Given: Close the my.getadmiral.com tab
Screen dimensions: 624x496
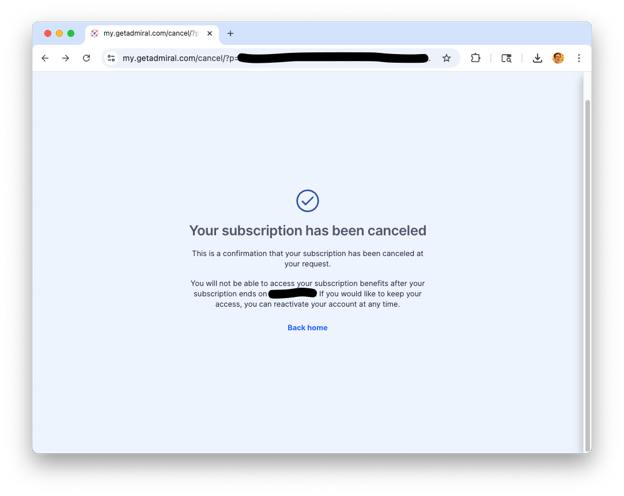Looking at the screenshot, I should [210, 33].
